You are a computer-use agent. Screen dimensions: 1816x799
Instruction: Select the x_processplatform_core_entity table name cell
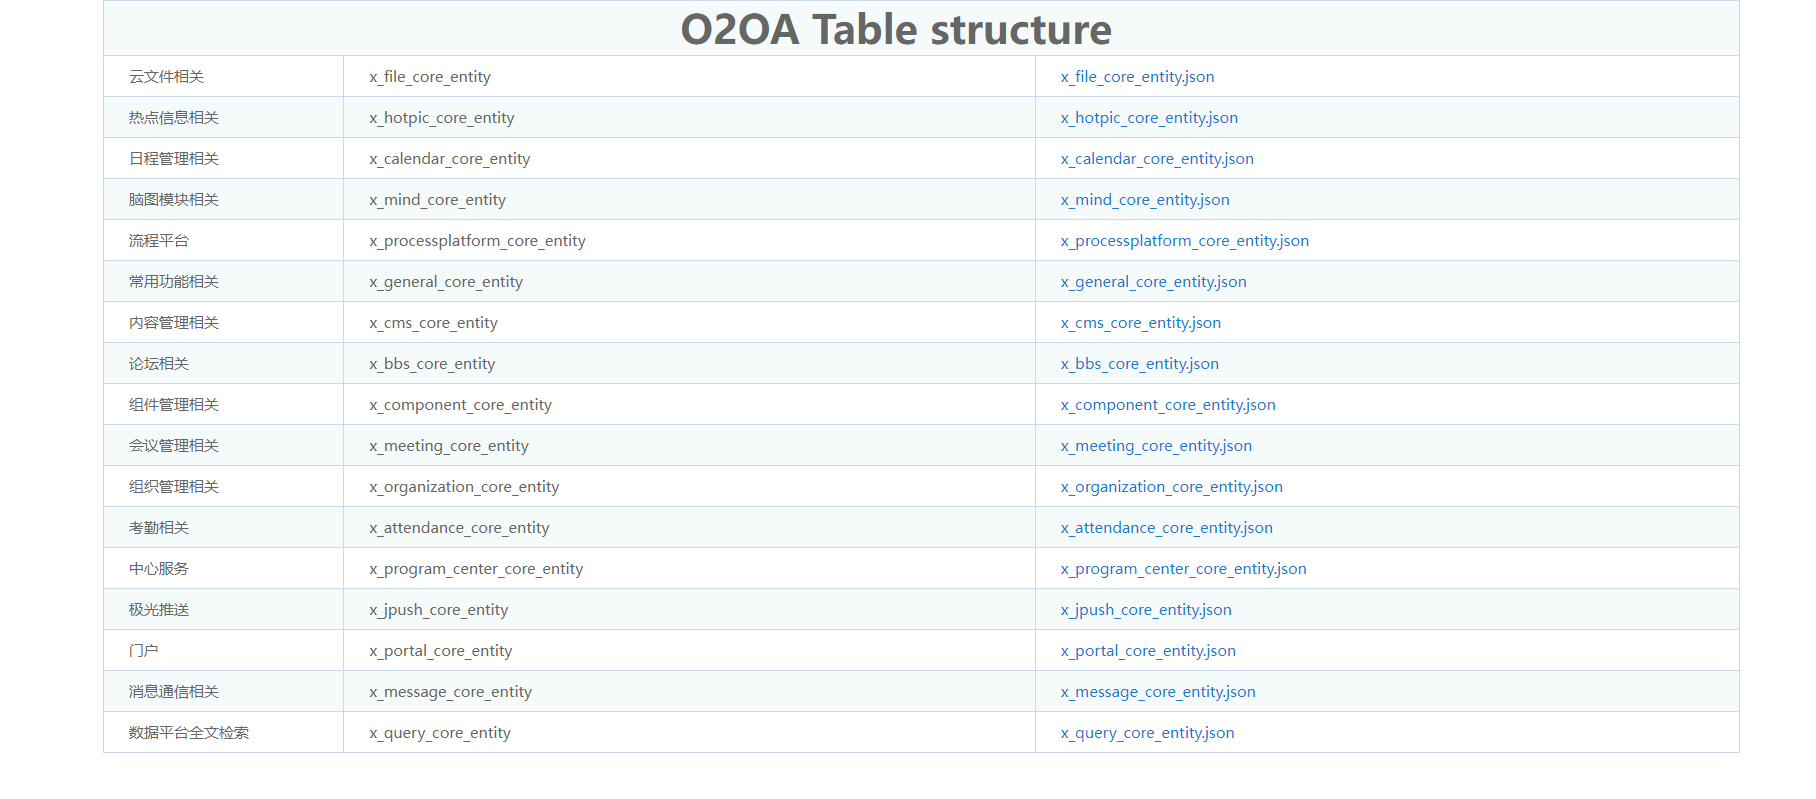click(689, 241)
